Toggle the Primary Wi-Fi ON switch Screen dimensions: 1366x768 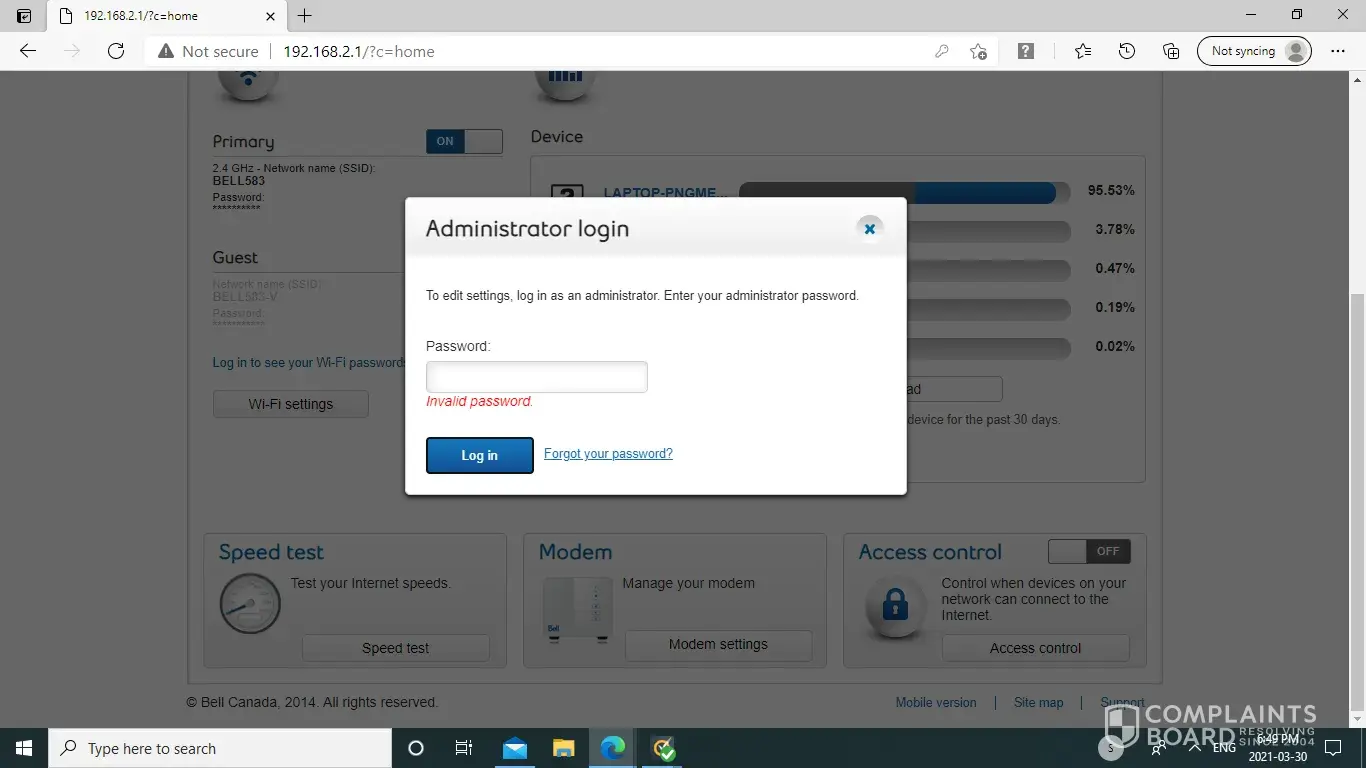[464, 141]
